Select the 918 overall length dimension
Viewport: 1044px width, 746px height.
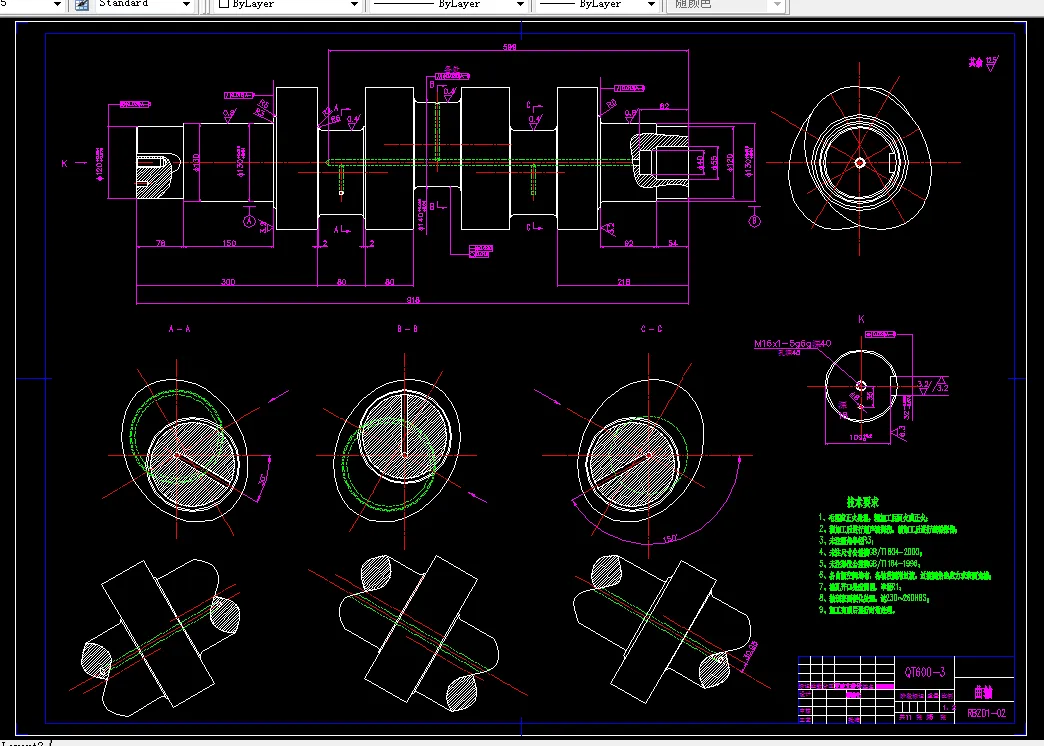pyautogui.click(x=413, y=300)
